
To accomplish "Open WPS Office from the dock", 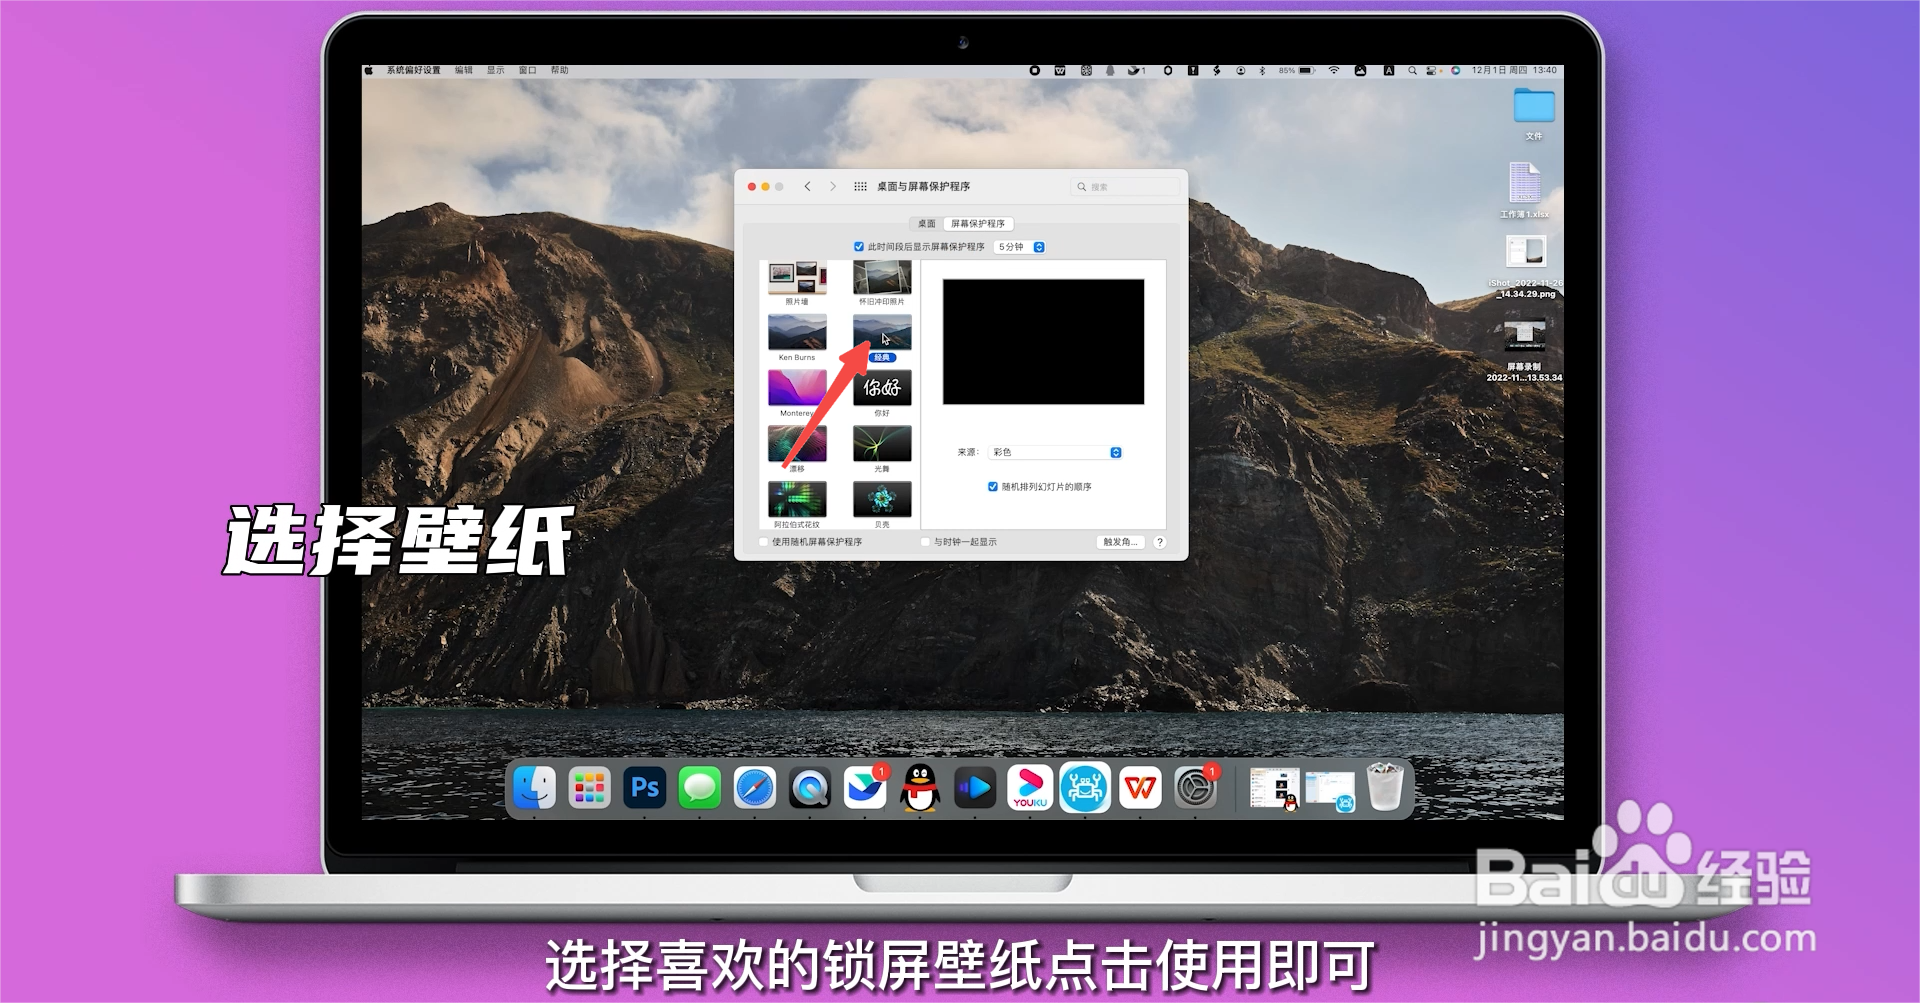I will (x=1140, y=788).
